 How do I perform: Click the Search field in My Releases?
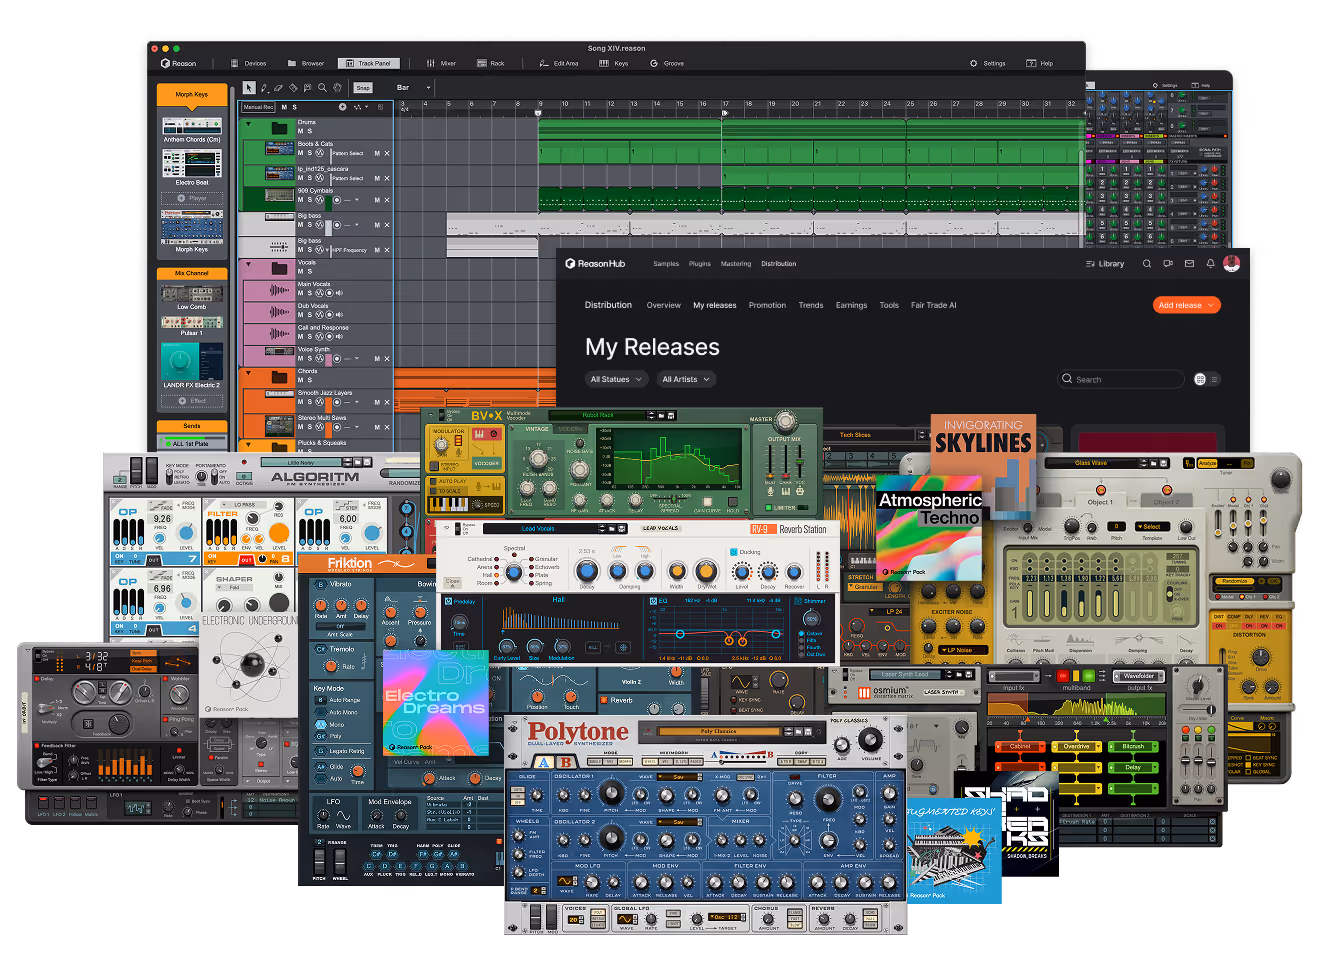click(1121, 379)
